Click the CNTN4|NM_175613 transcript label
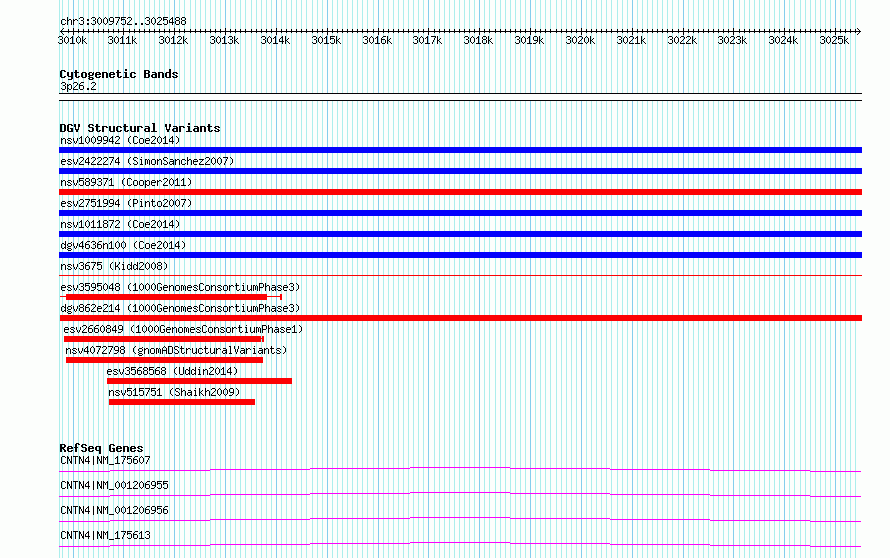The width and height of the screenshot is (890, 558). coord(105,535)
